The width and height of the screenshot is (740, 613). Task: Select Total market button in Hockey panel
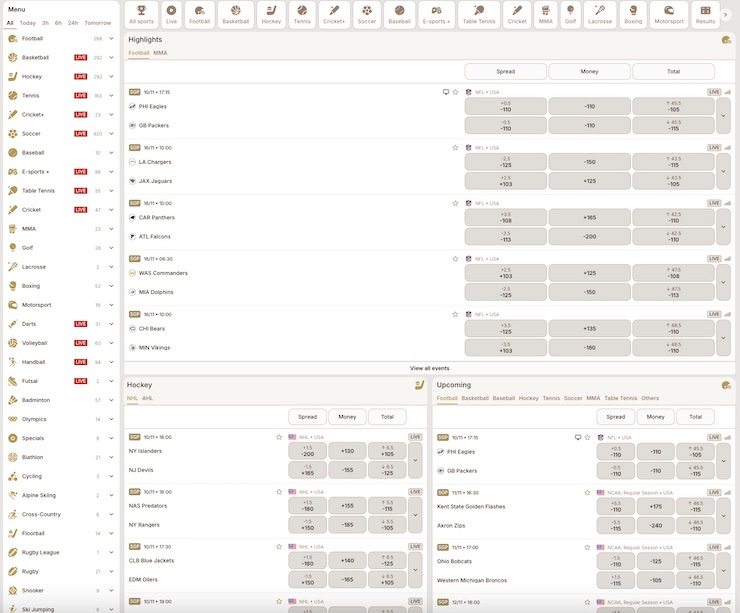click(x=387, y=417)
